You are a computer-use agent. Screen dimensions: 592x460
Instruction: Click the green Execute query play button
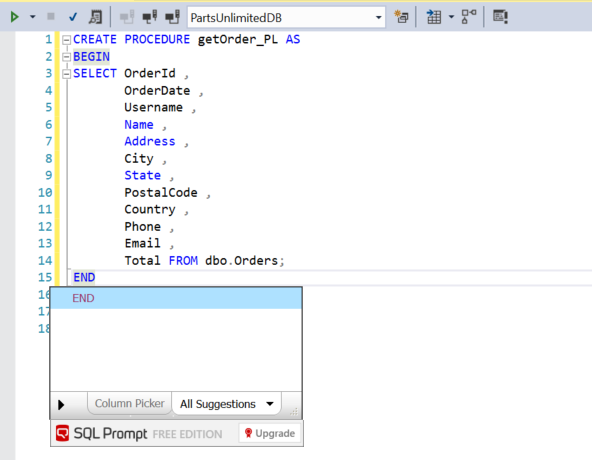(14, 17)
